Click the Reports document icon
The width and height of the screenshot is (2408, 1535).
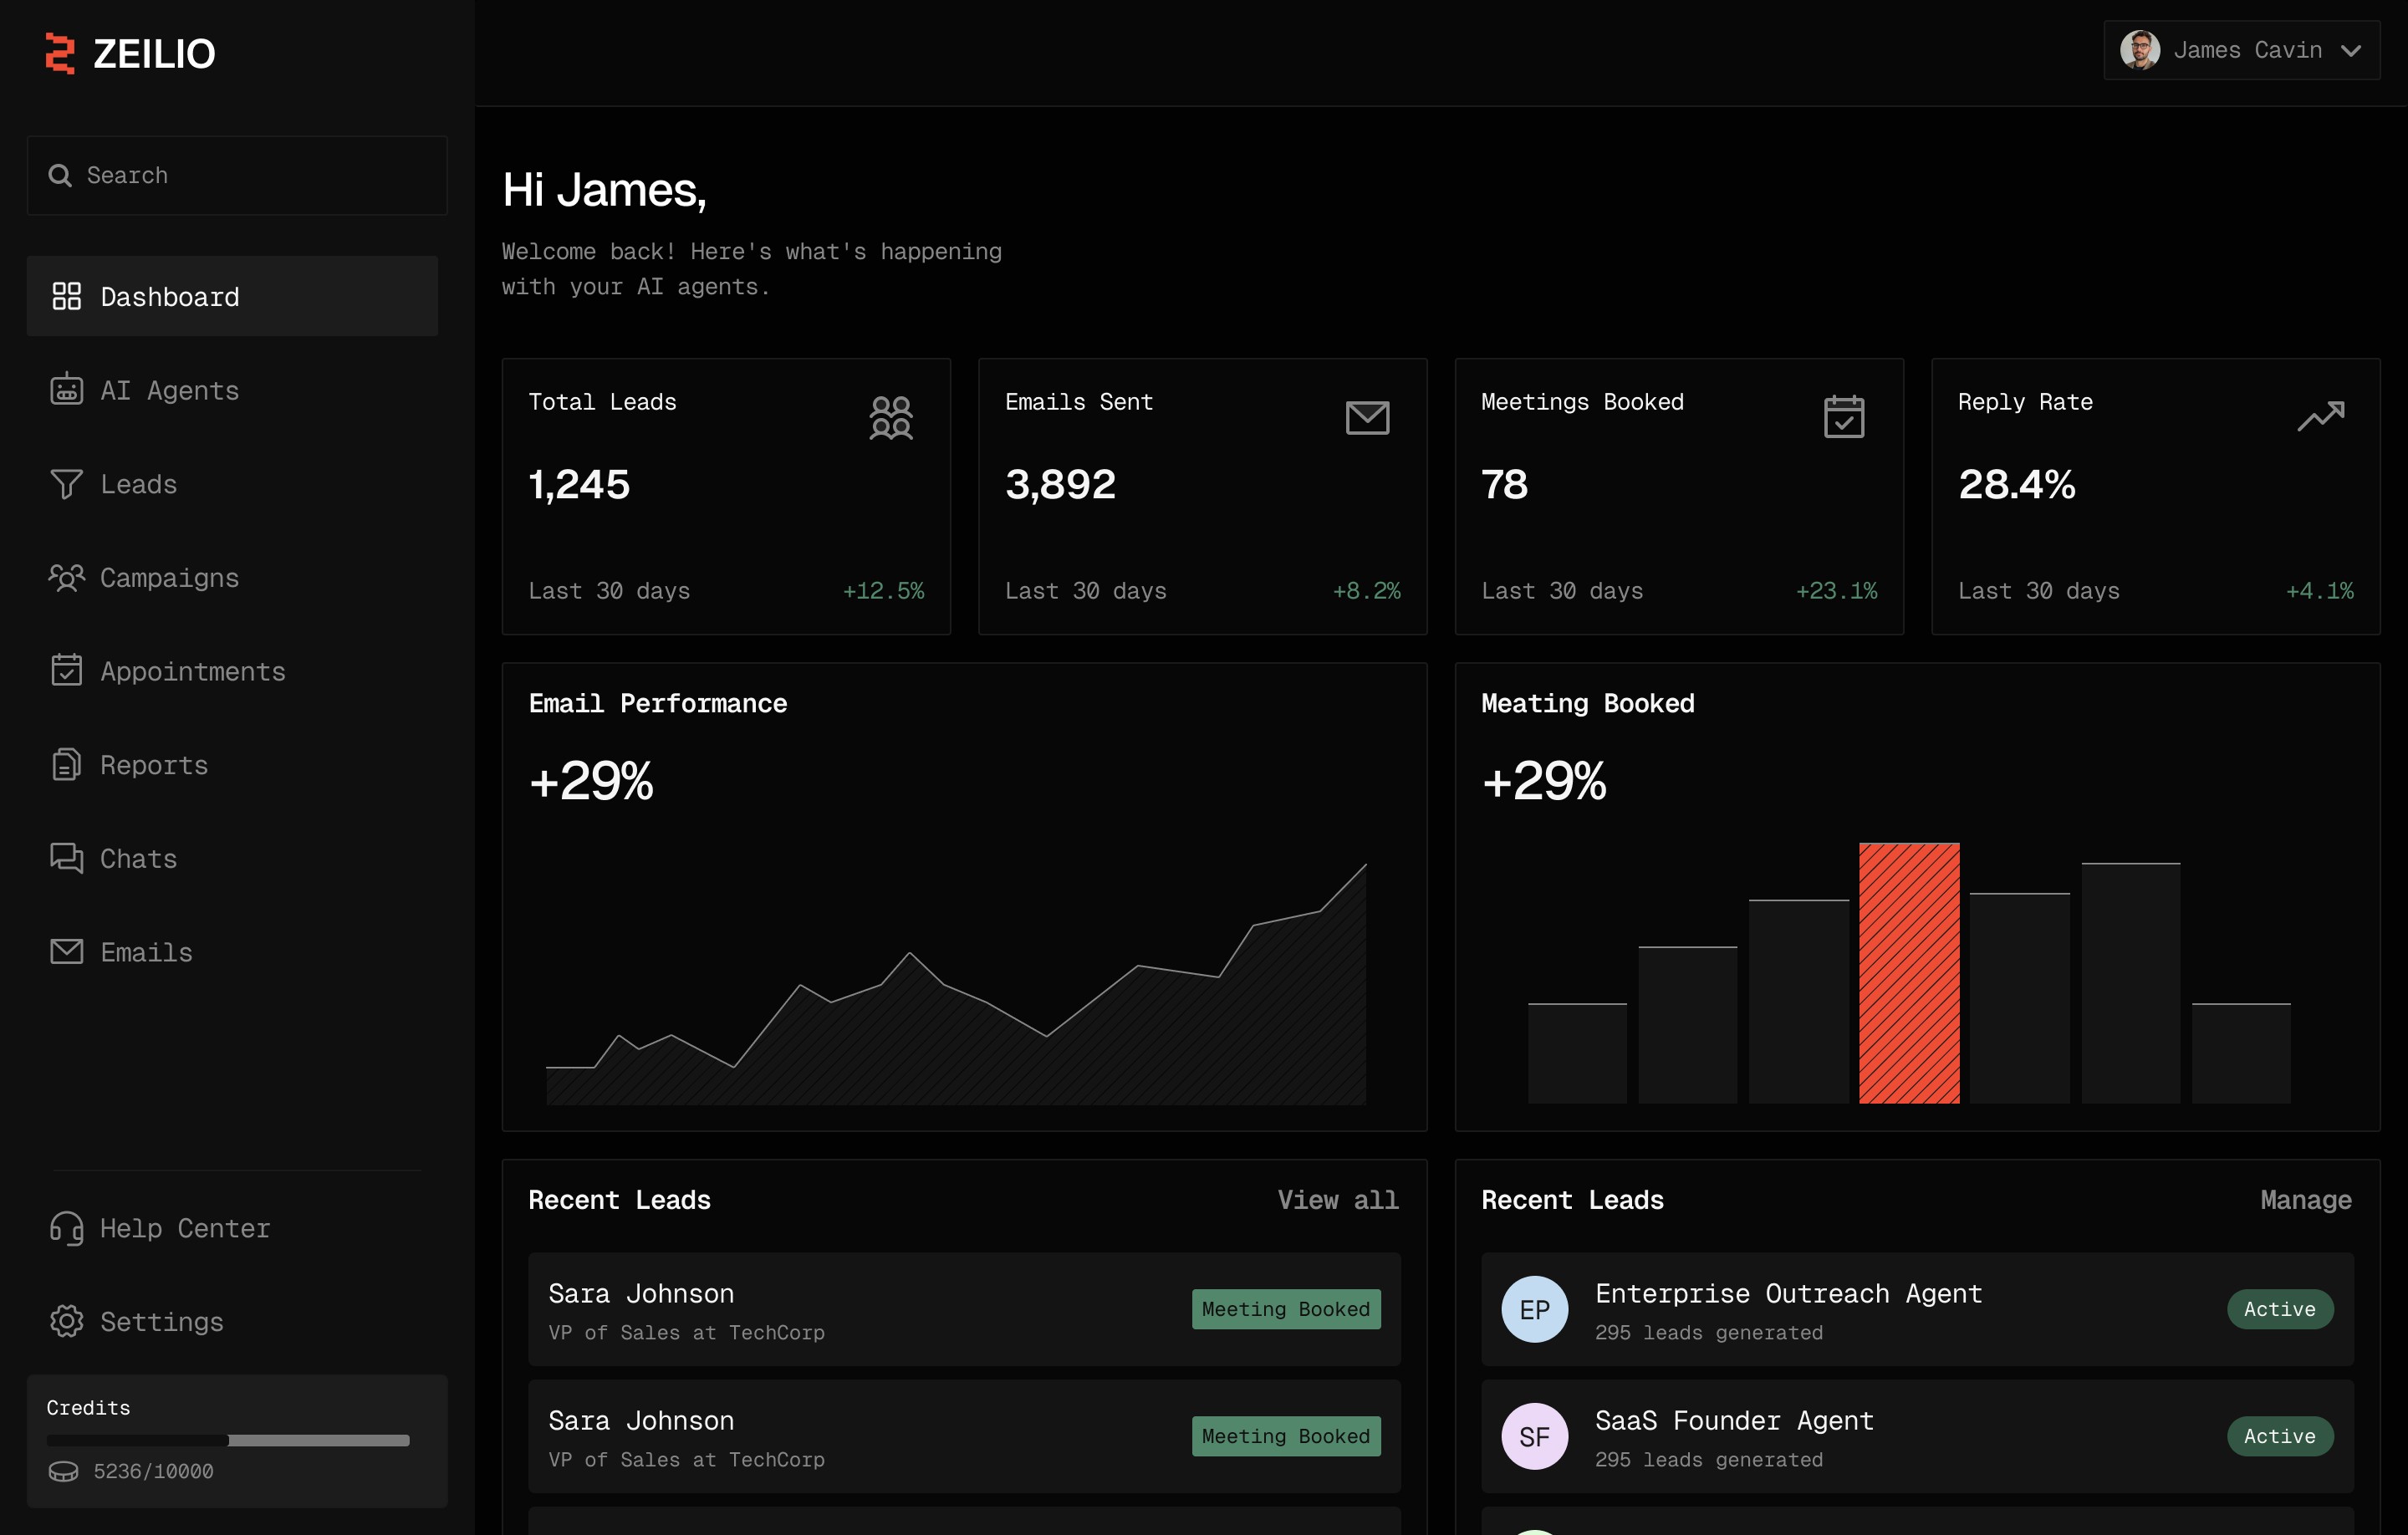[x=66, y=764]
